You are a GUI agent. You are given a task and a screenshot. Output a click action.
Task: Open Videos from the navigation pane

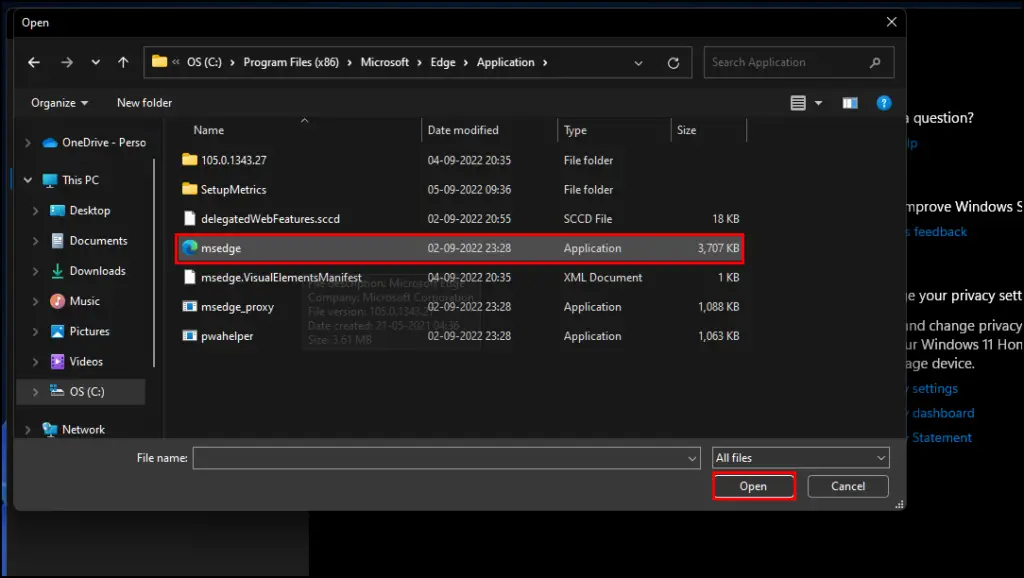pyautogui.click(x=76, y=361)
